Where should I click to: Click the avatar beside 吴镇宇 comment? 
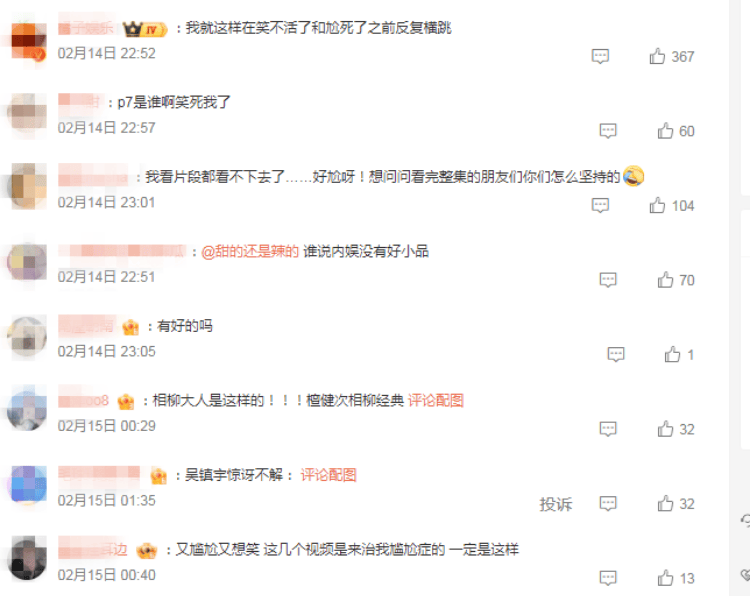[x=28, y=483]
